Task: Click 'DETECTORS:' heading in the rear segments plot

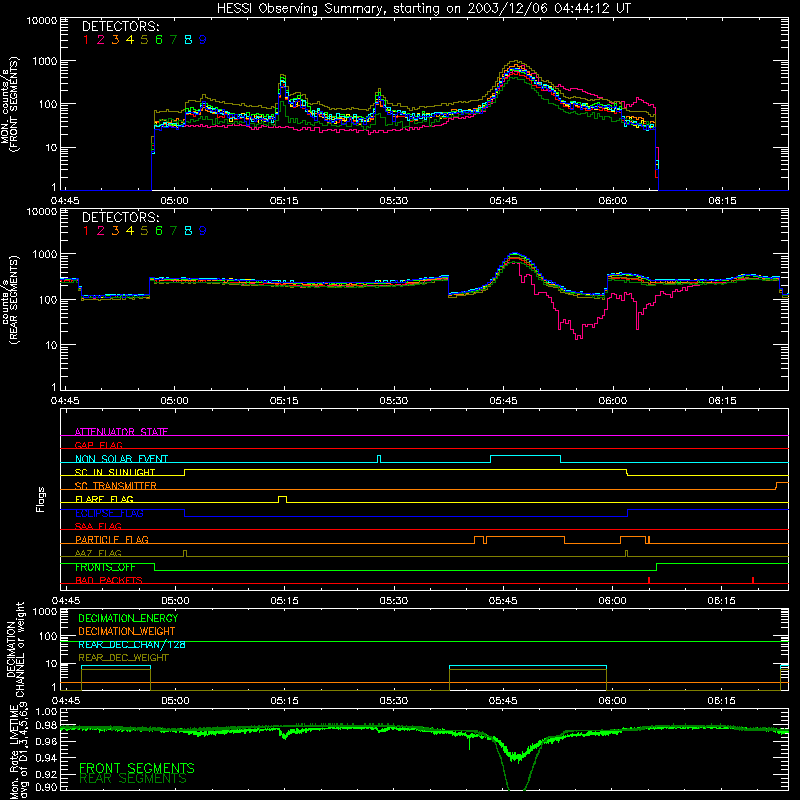Action: coord(120,217)
